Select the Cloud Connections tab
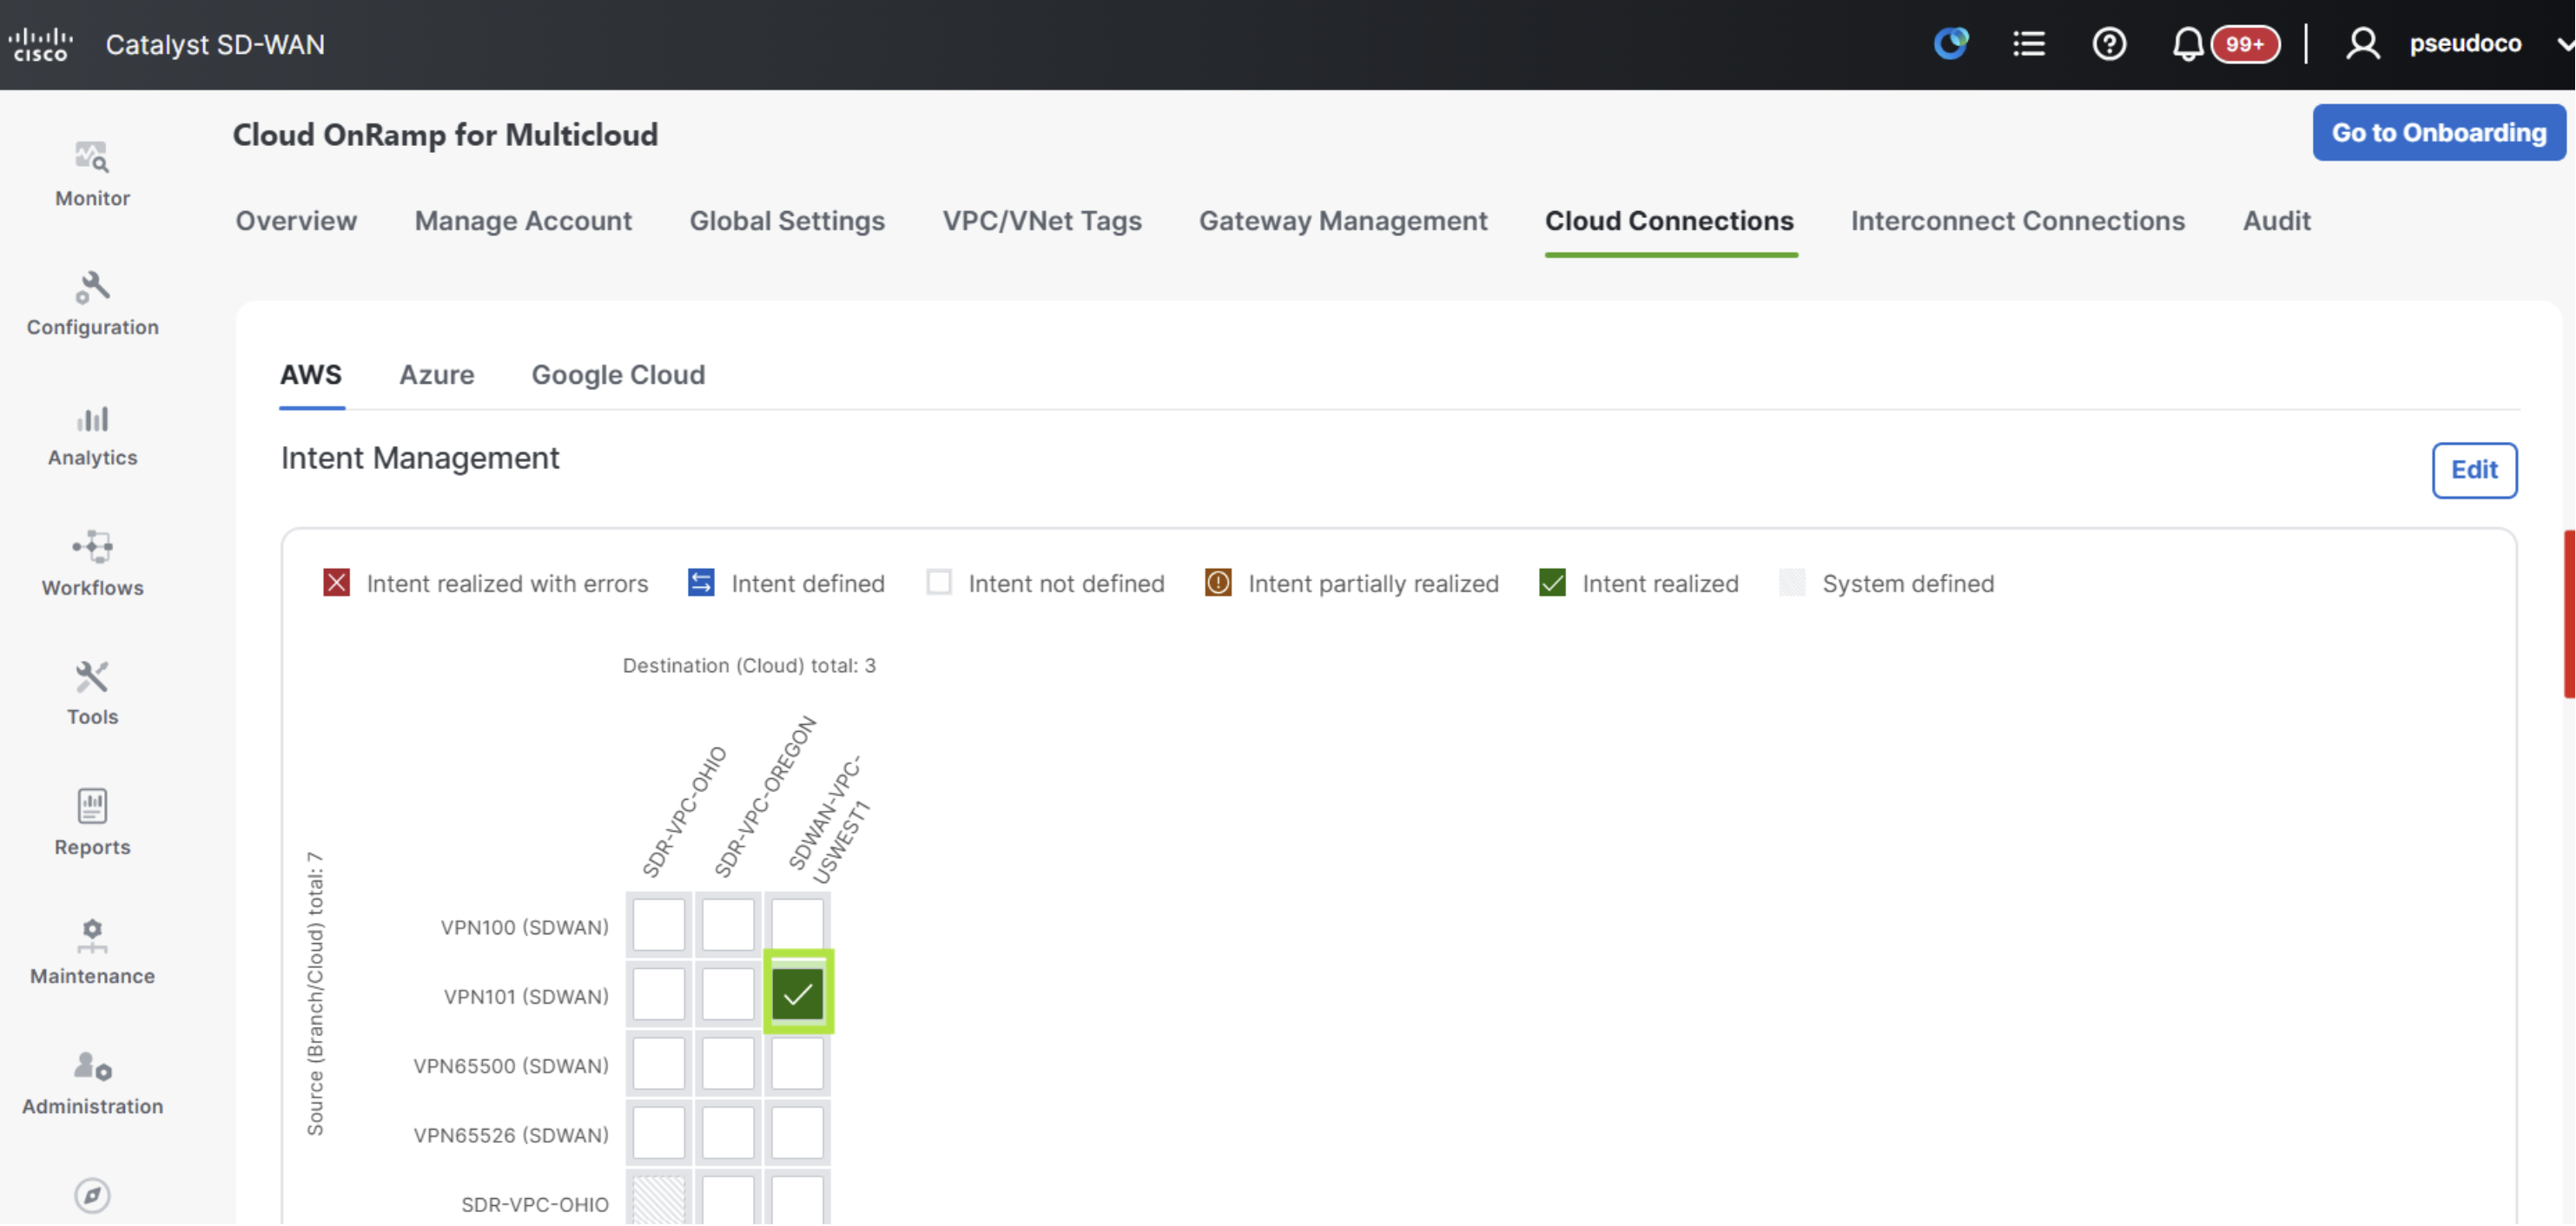 coord(1669,221)
